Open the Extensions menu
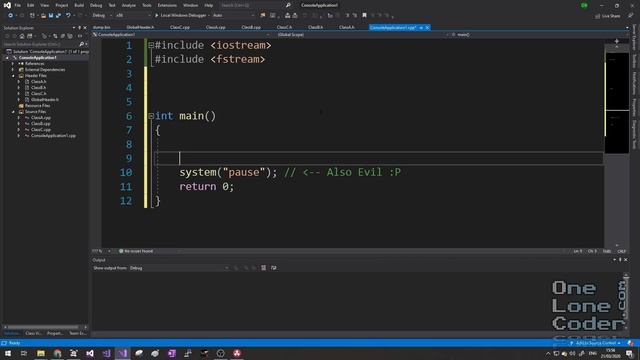Screen dimensions: 640x360 click(167, 5)
